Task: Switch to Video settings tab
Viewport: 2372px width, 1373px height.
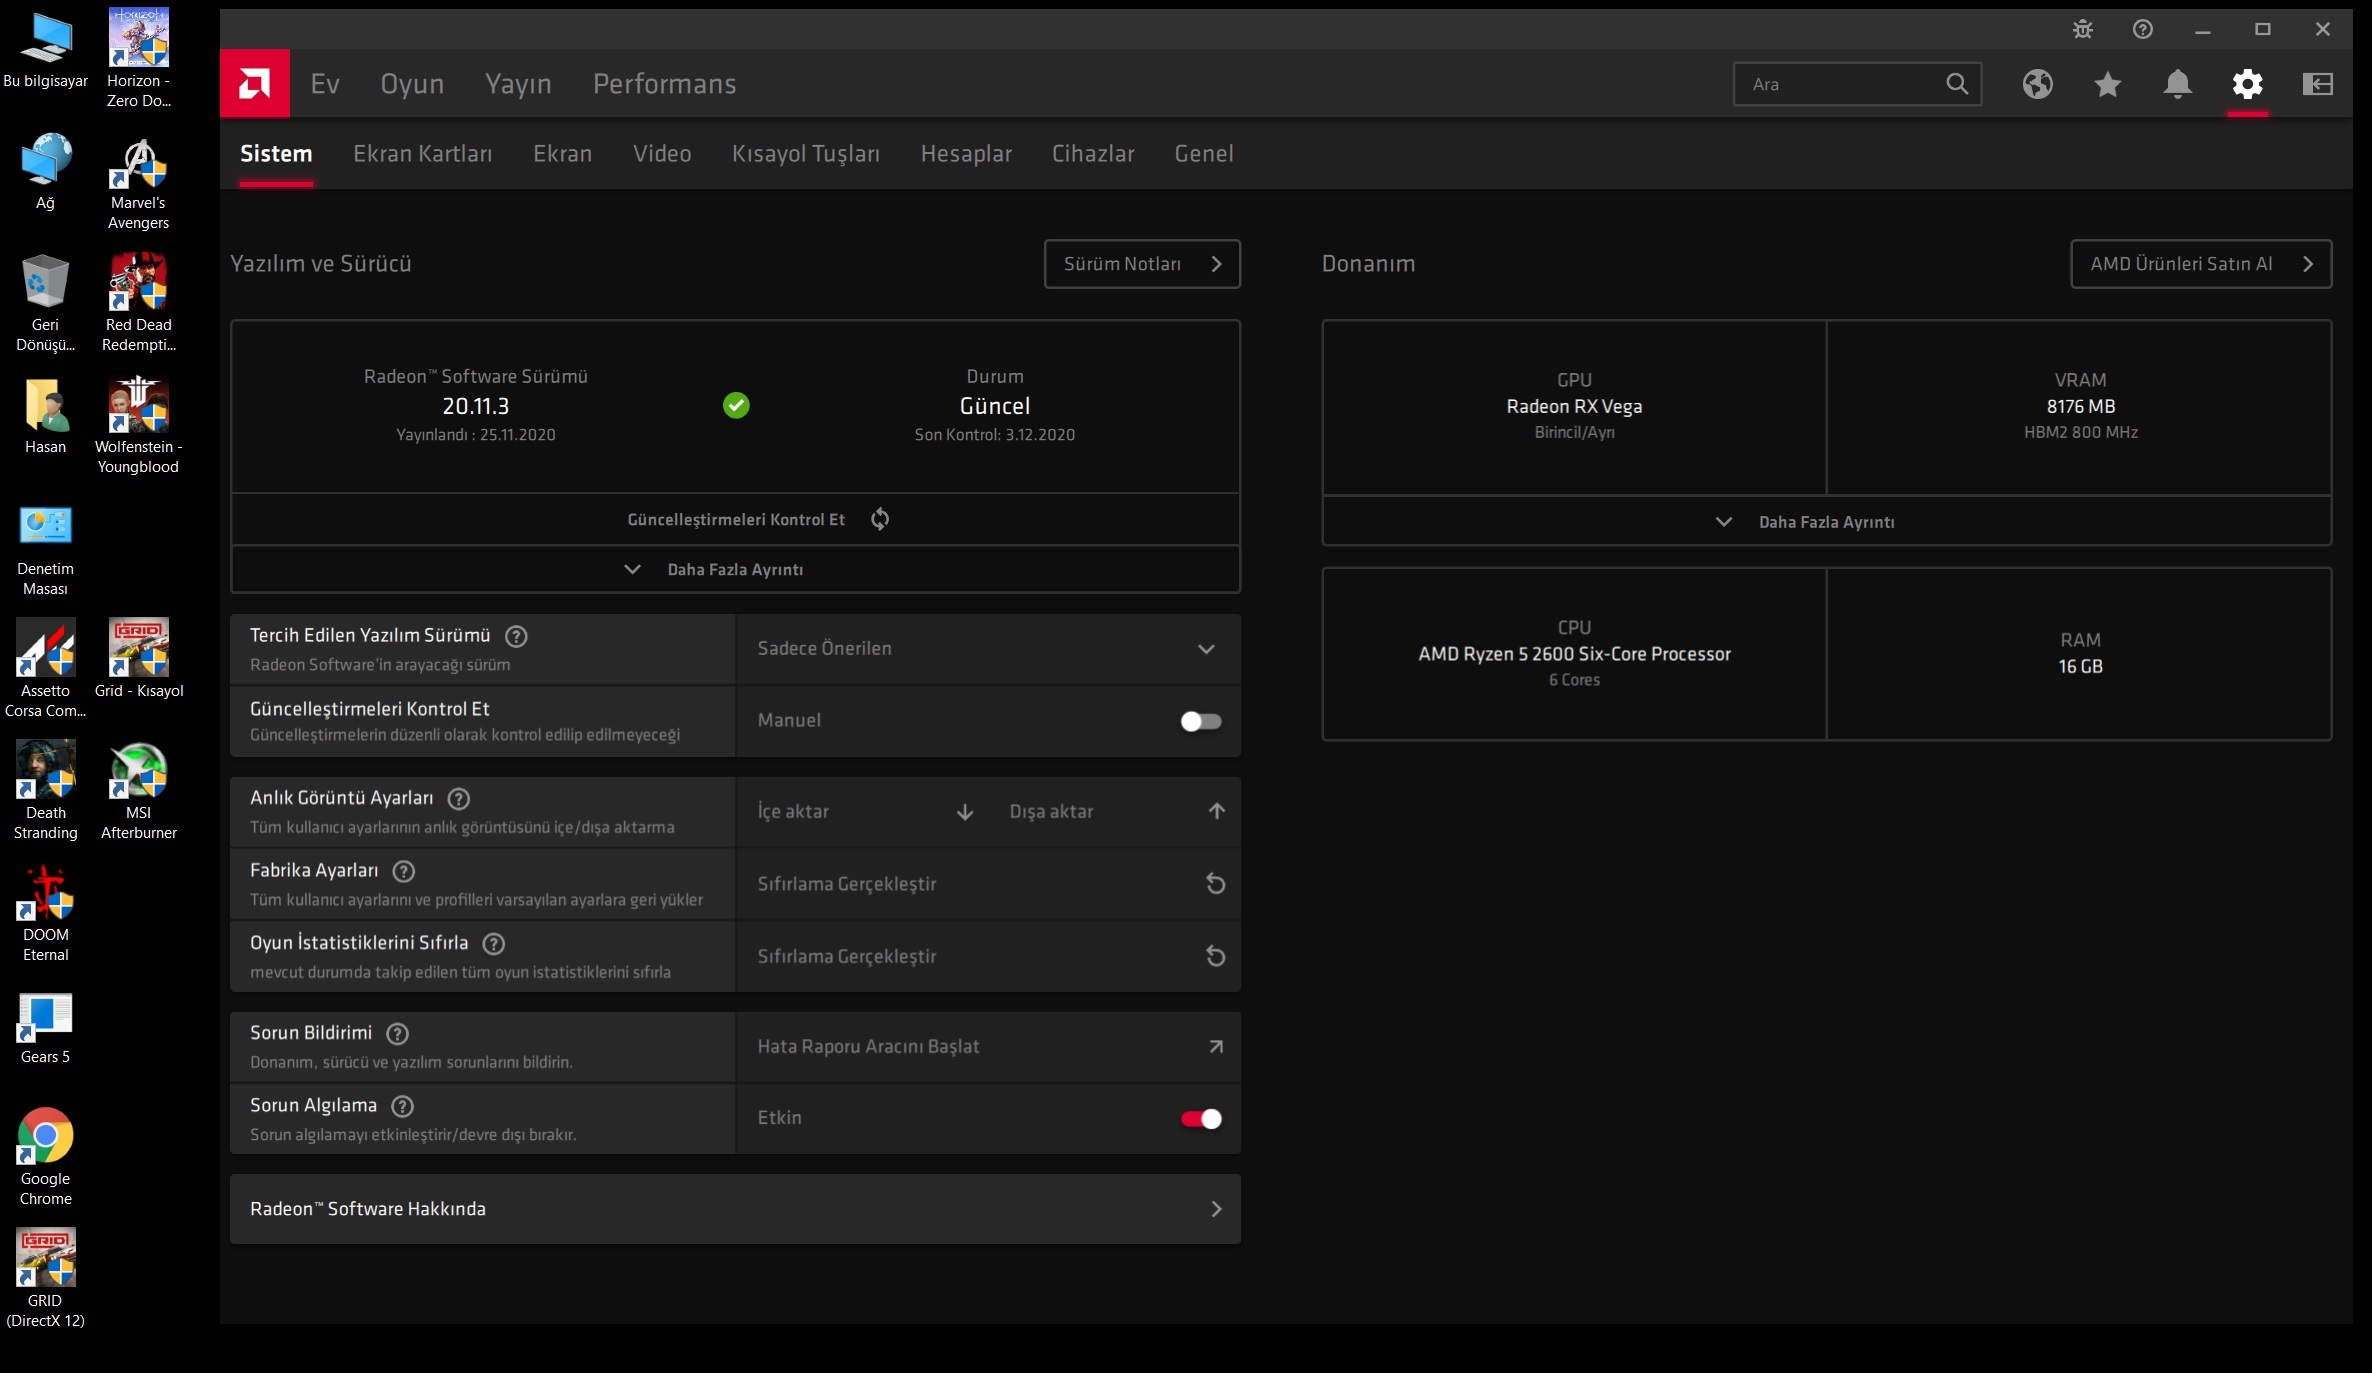Action: pos(662,154)
